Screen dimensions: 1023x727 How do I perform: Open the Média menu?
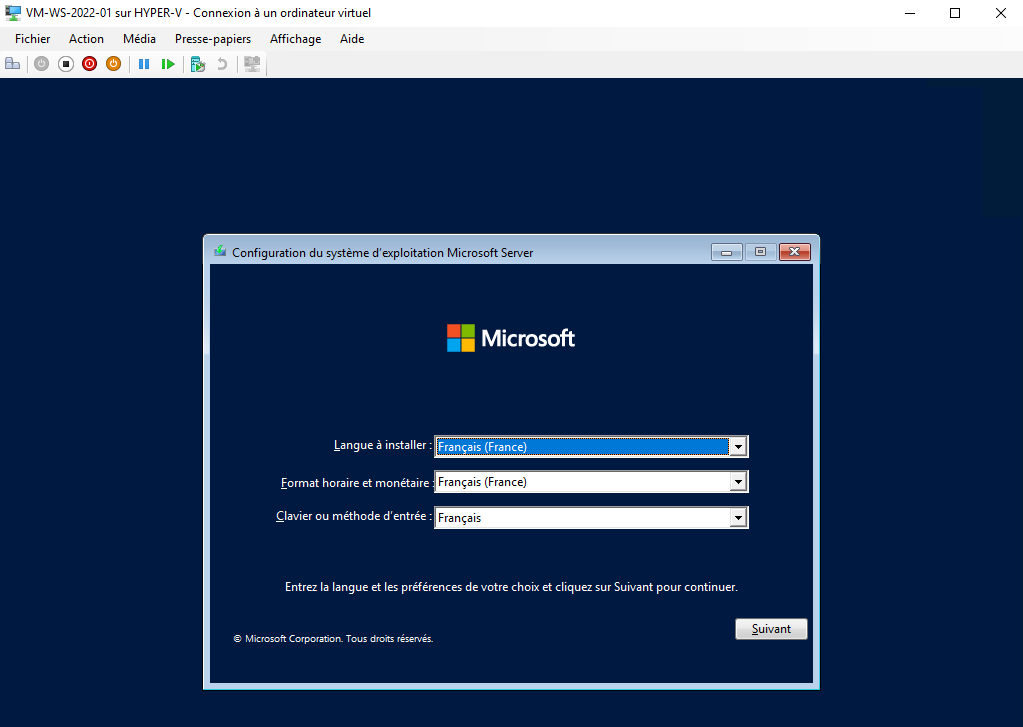click(139, 39)
